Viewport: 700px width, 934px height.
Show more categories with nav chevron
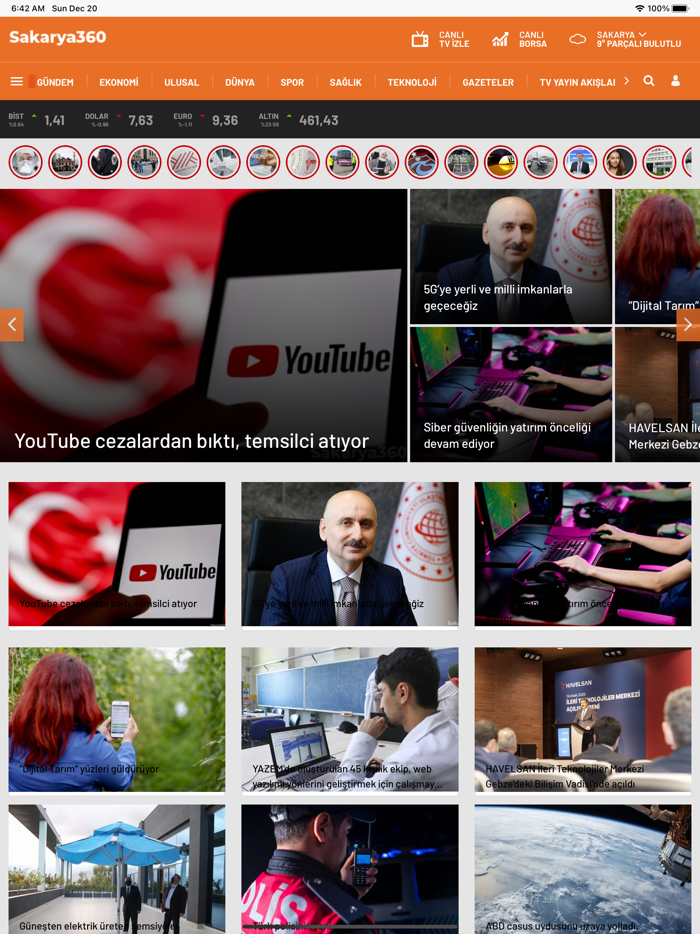coord(627,81)
